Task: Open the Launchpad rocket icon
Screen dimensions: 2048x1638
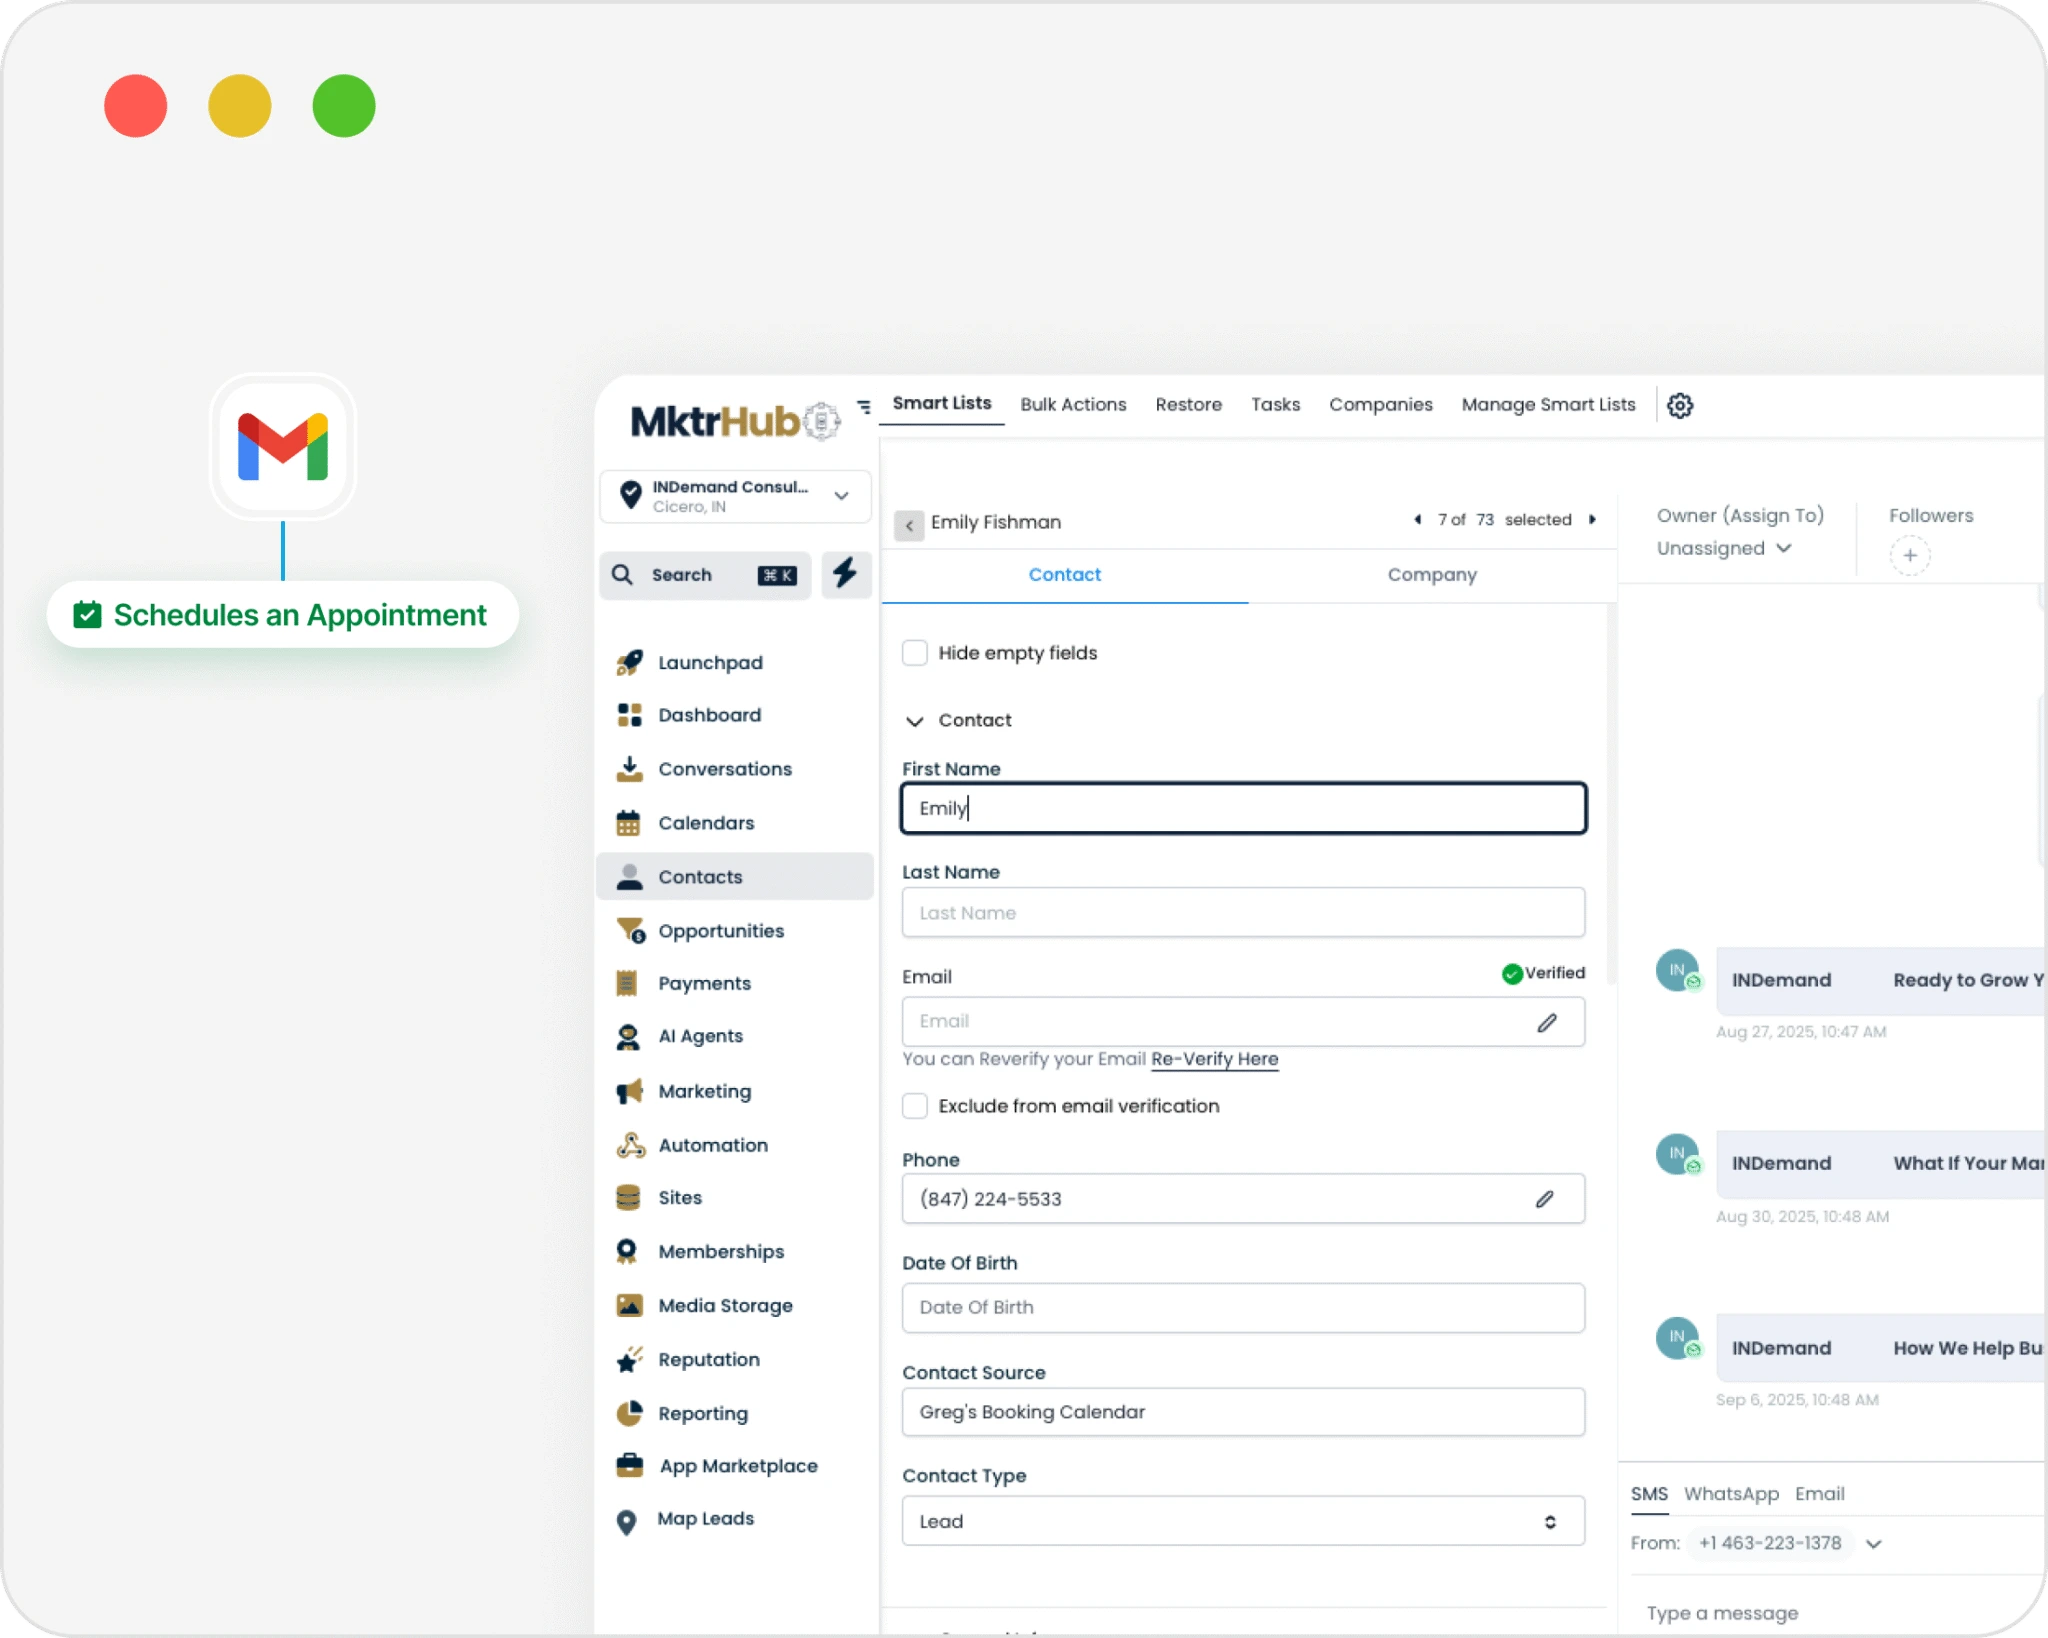Action: click(629, 662)
